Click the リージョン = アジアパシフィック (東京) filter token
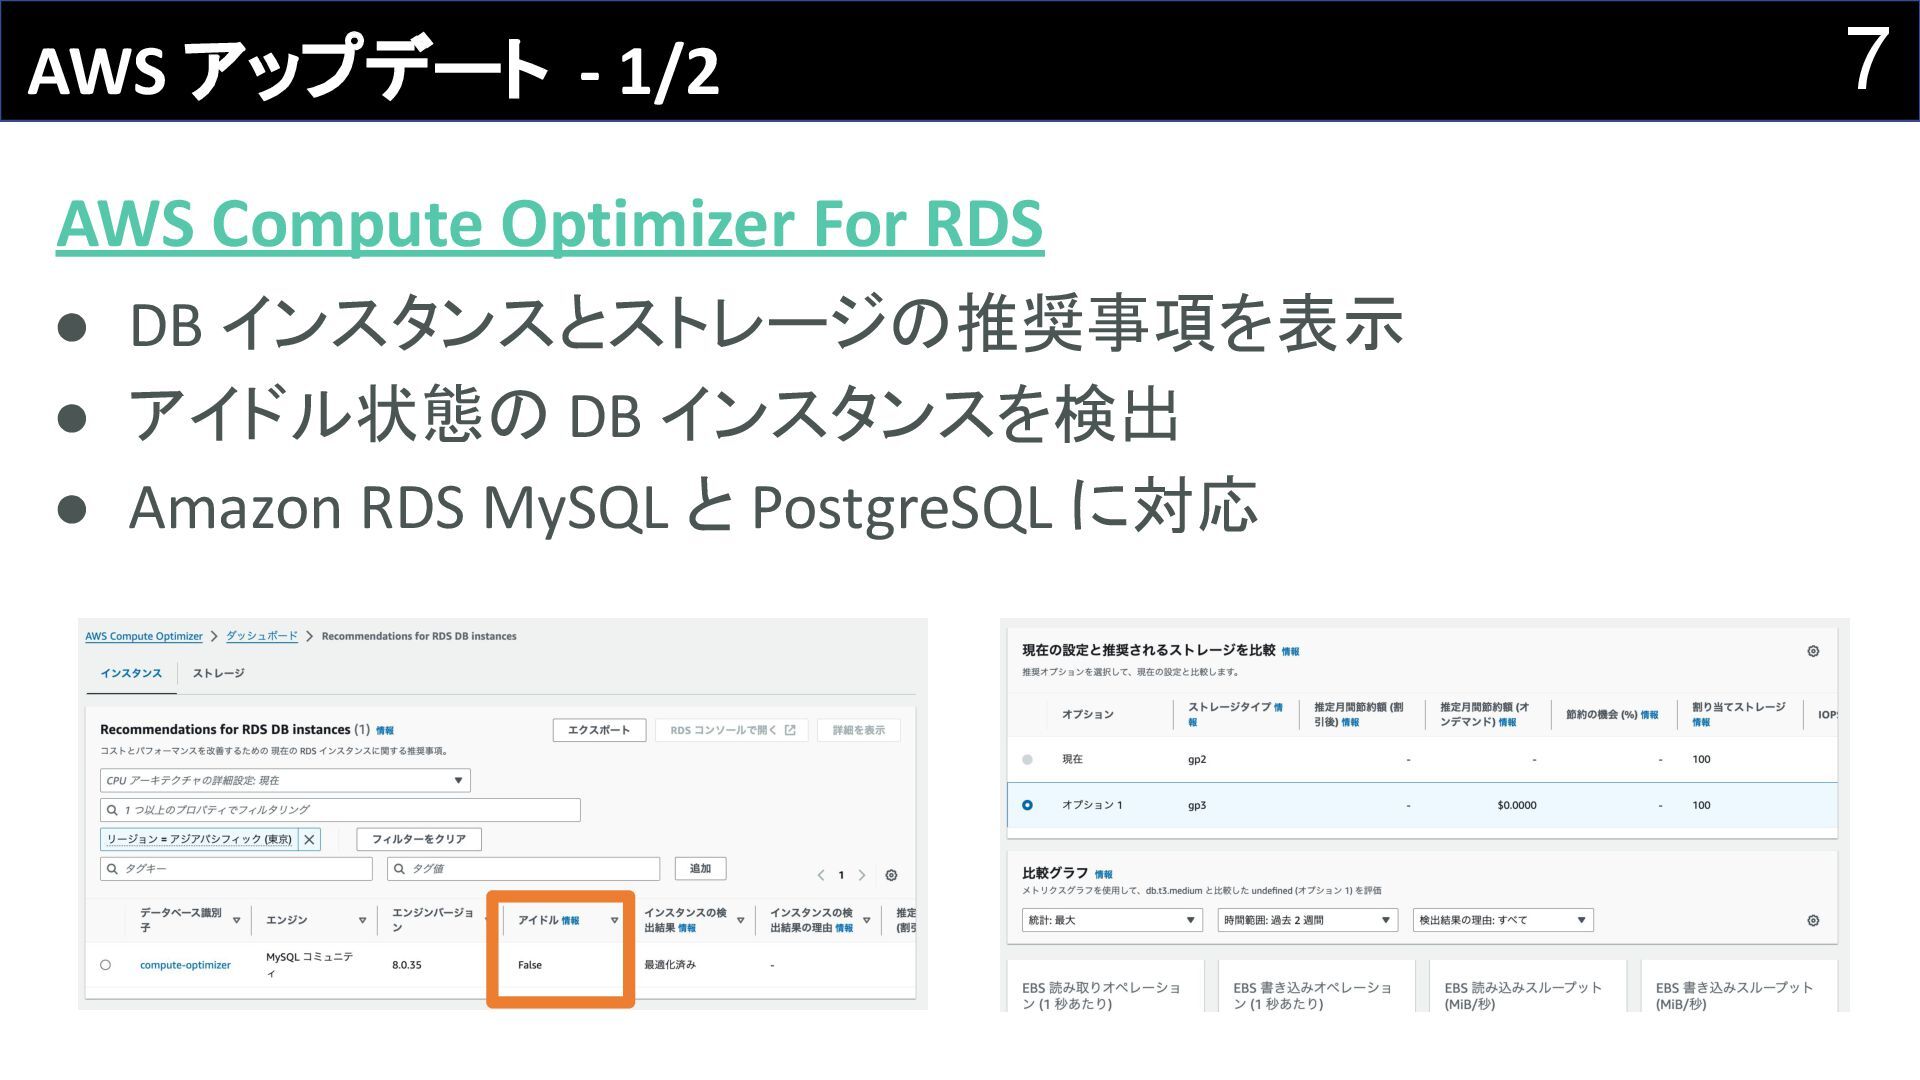Screen dimensions: 1920x1080 (x=199, y=839)
